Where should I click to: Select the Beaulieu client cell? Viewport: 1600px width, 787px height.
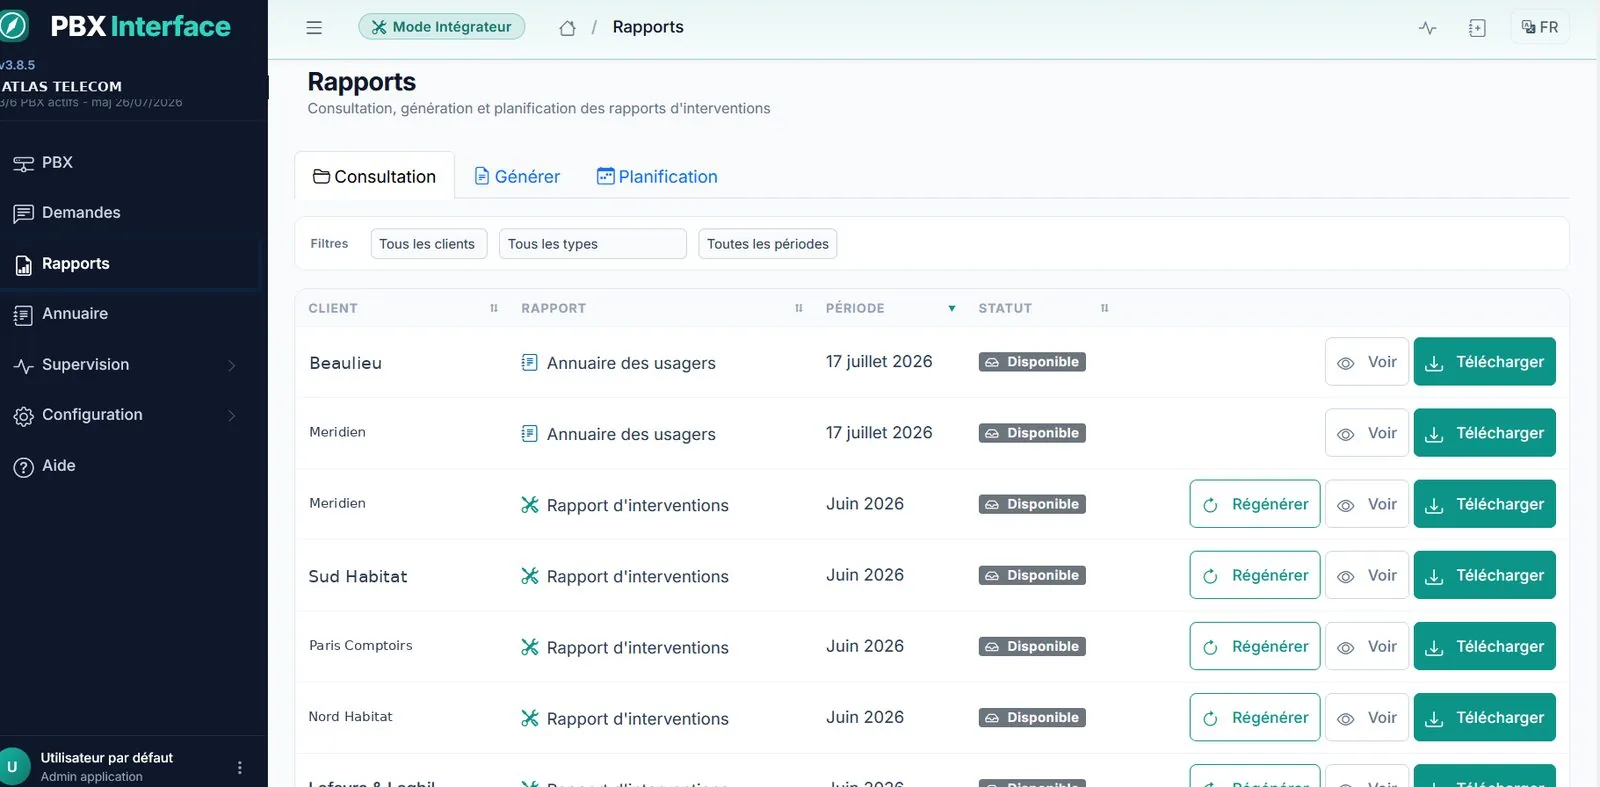346,363
